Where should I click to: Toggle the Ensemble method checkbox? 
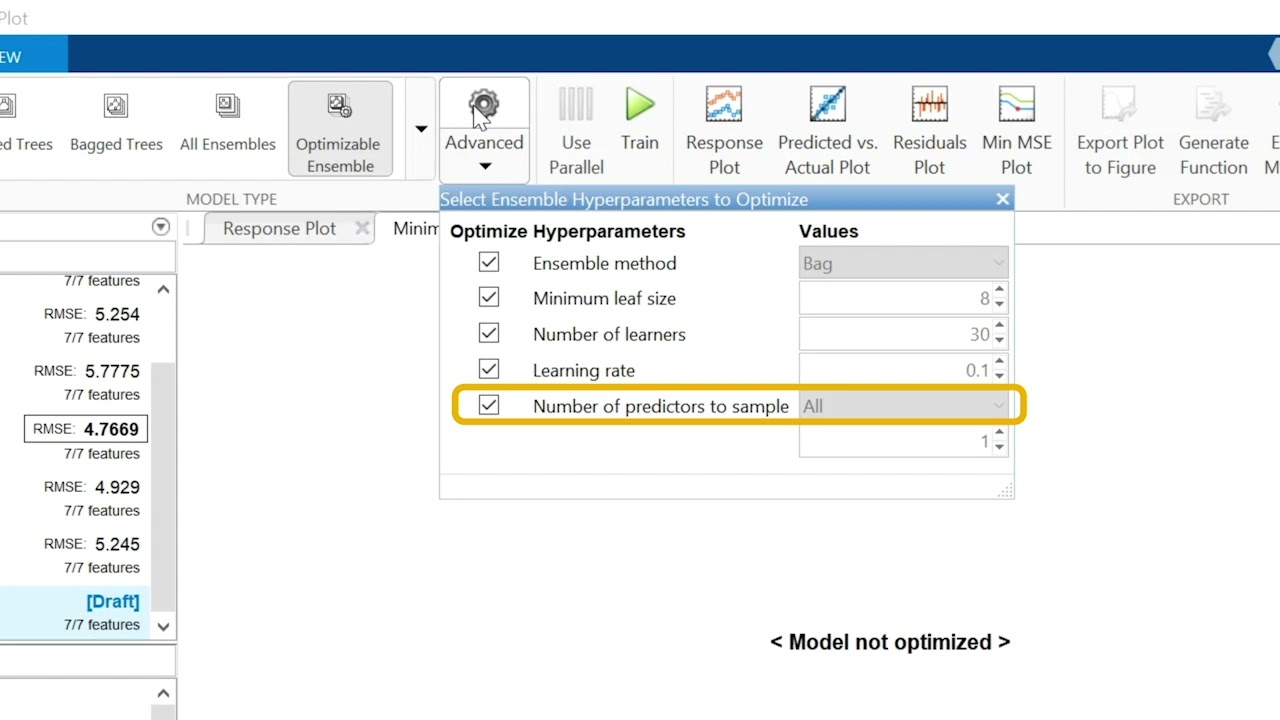pyautogui.click(x=489, y=263)
